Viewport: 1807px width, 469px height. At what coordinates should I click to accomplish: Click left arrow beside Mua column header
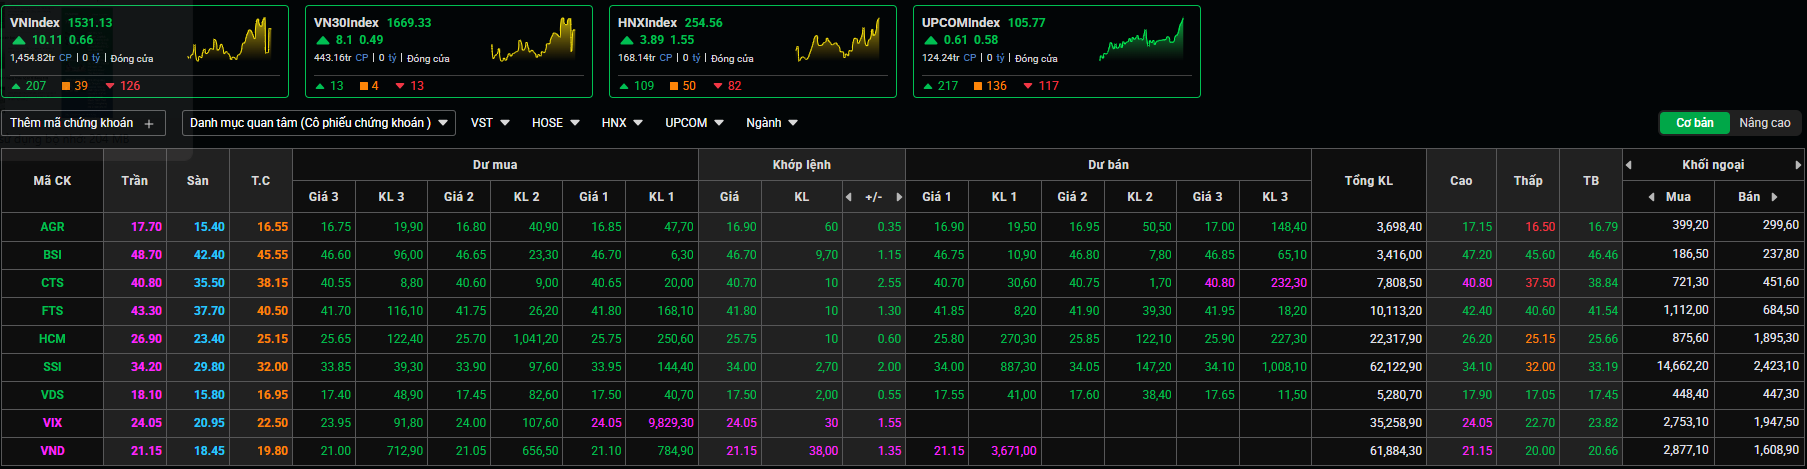coord(1652,197)
